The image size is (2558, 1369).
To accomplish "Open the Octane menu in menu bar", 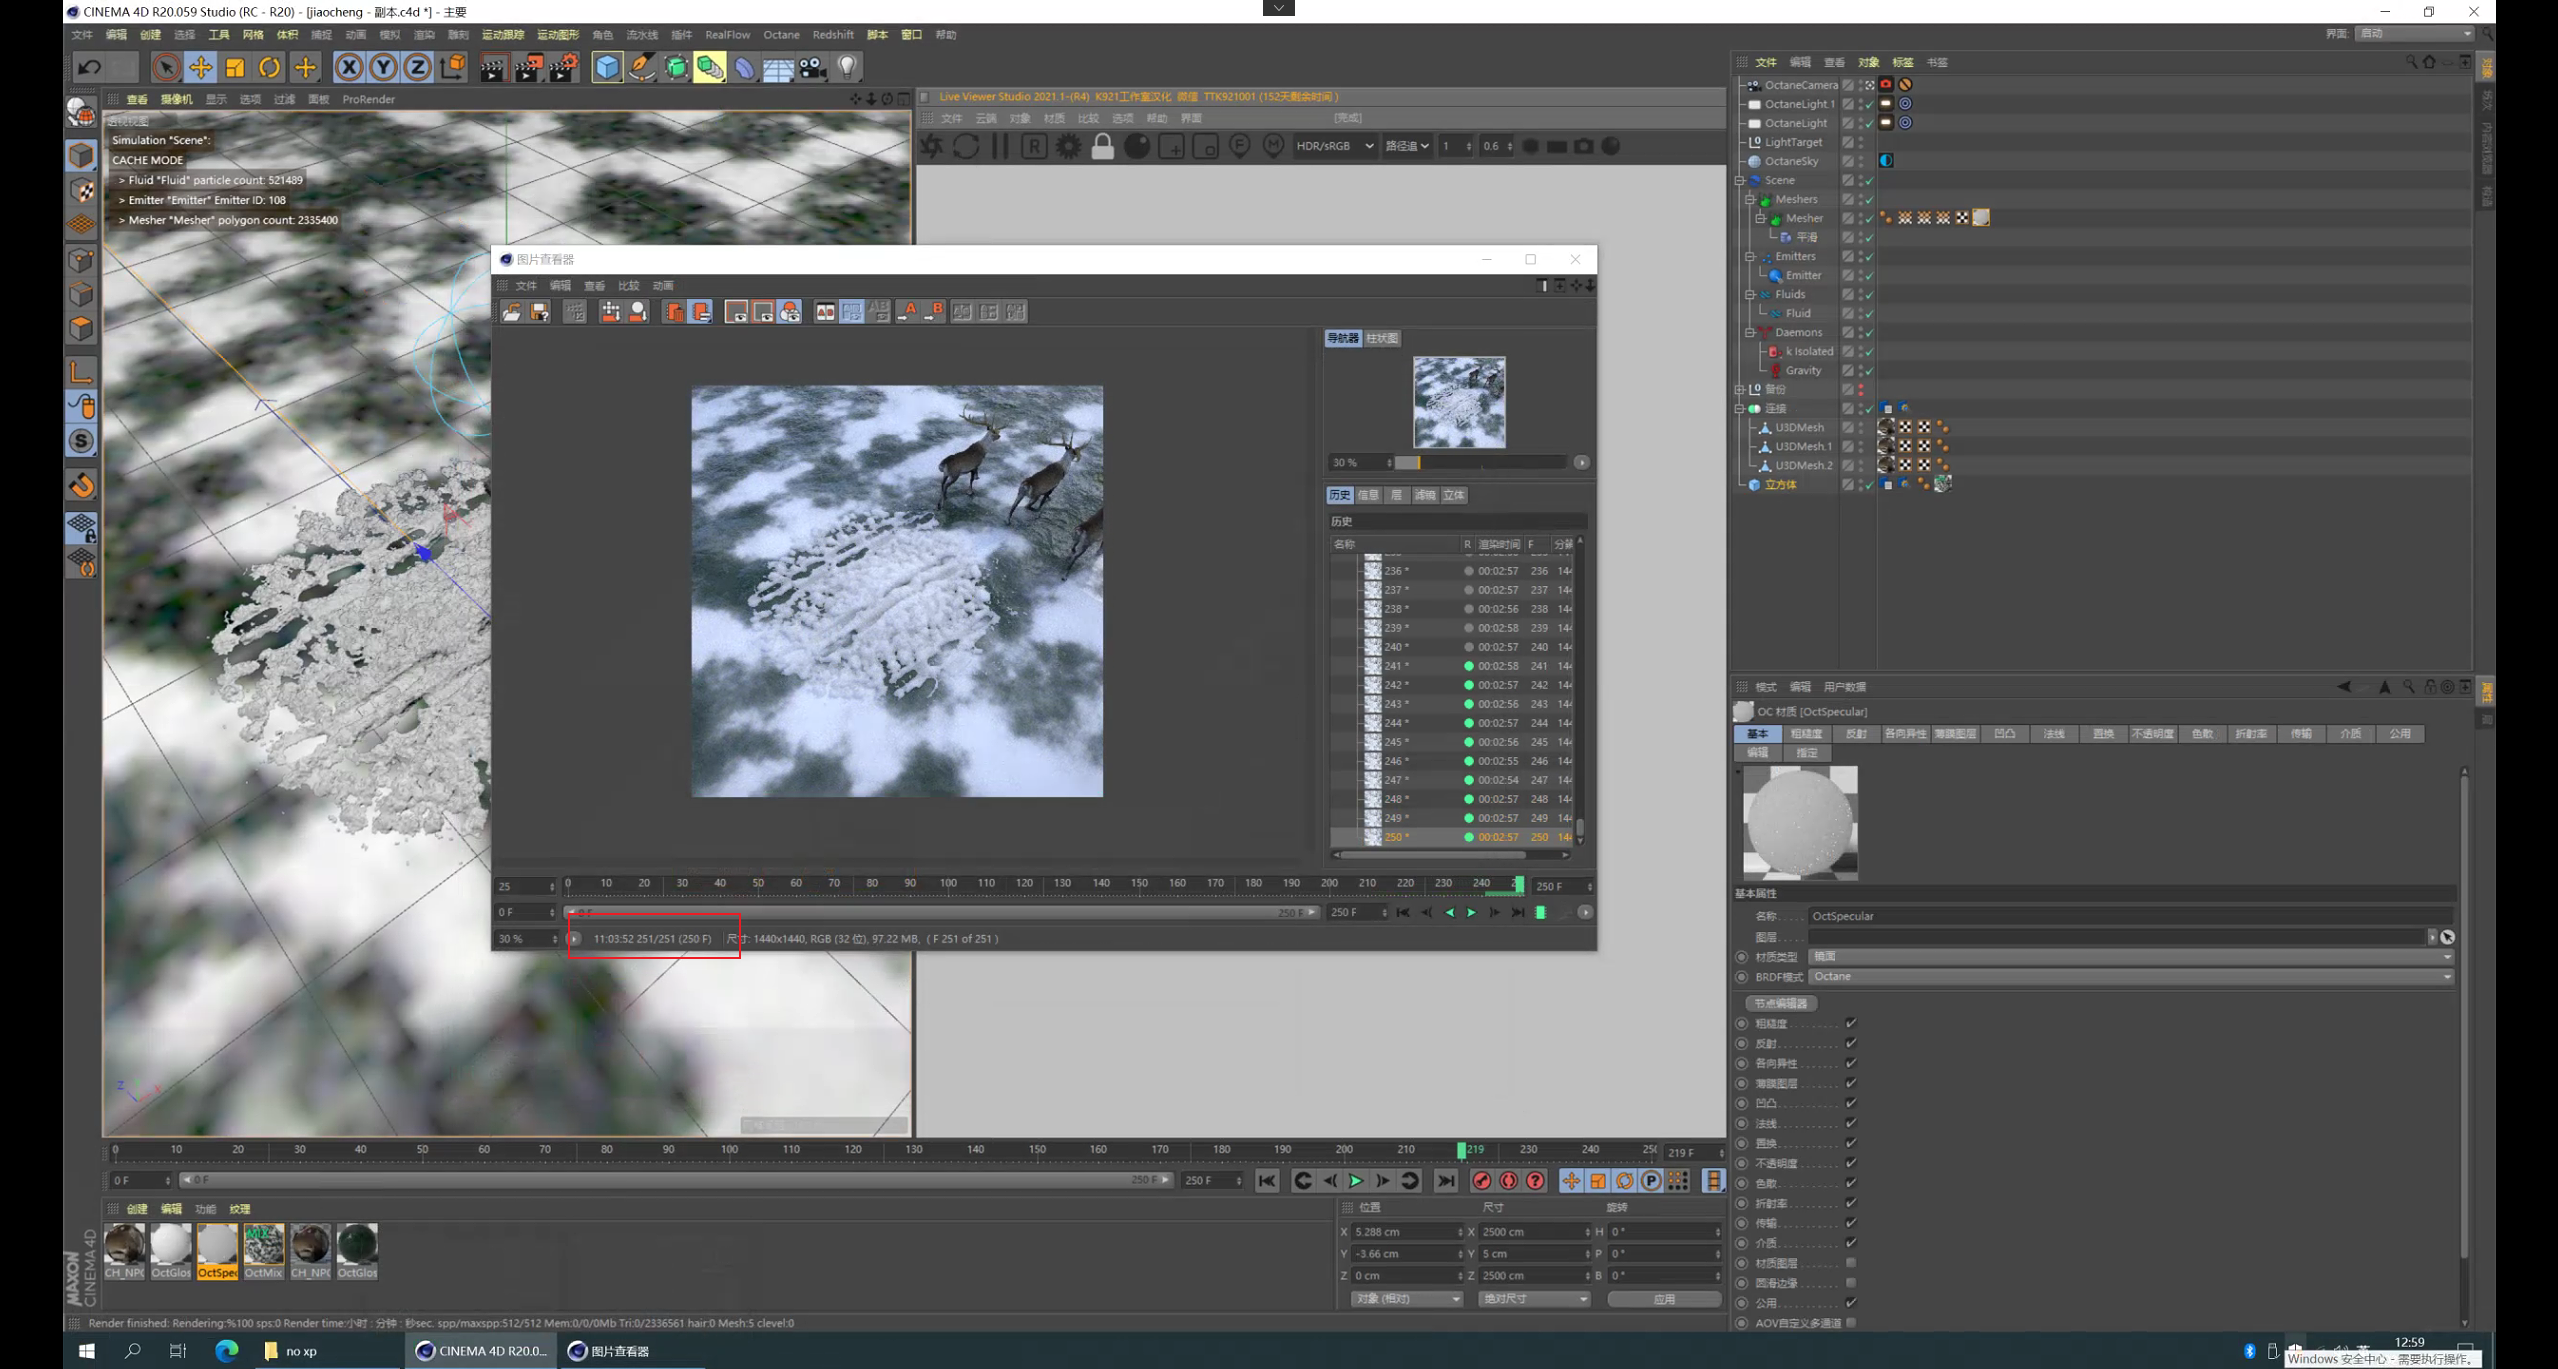I will (781, 35).
